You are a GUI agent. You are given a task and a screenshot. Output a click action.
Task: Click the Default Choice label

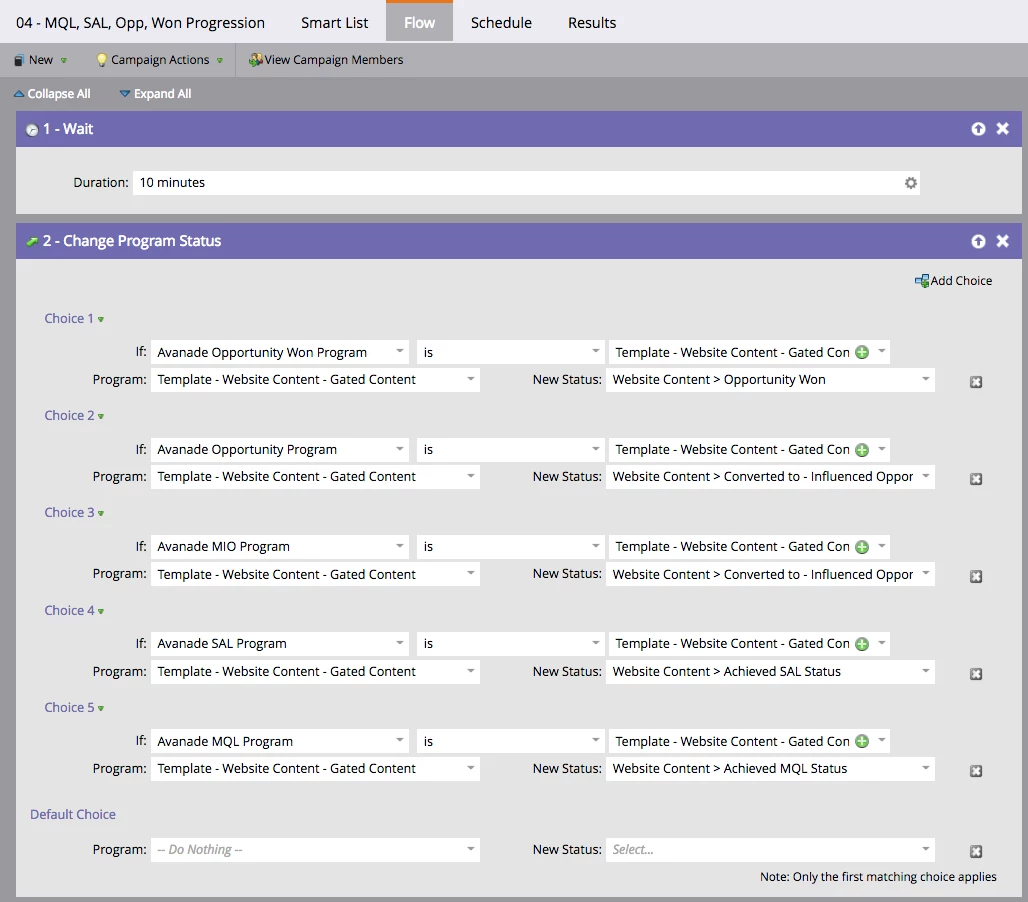(x=73, y=814)
